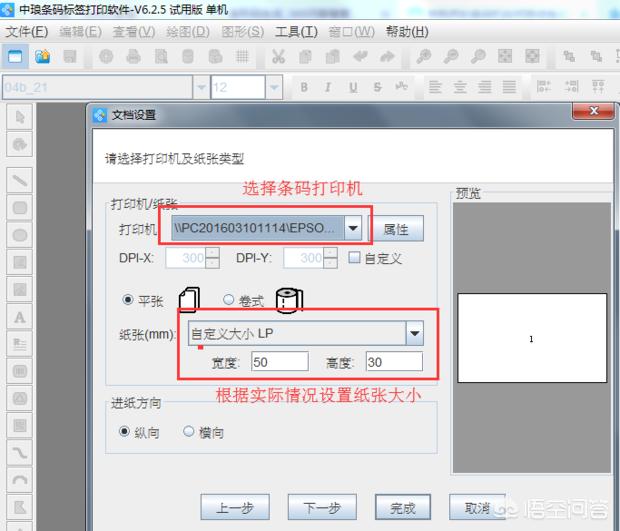Screen dimensions: 620x531
Task: Select the arrow pointer tool in sidebar
Action: [x=20, y=117]
